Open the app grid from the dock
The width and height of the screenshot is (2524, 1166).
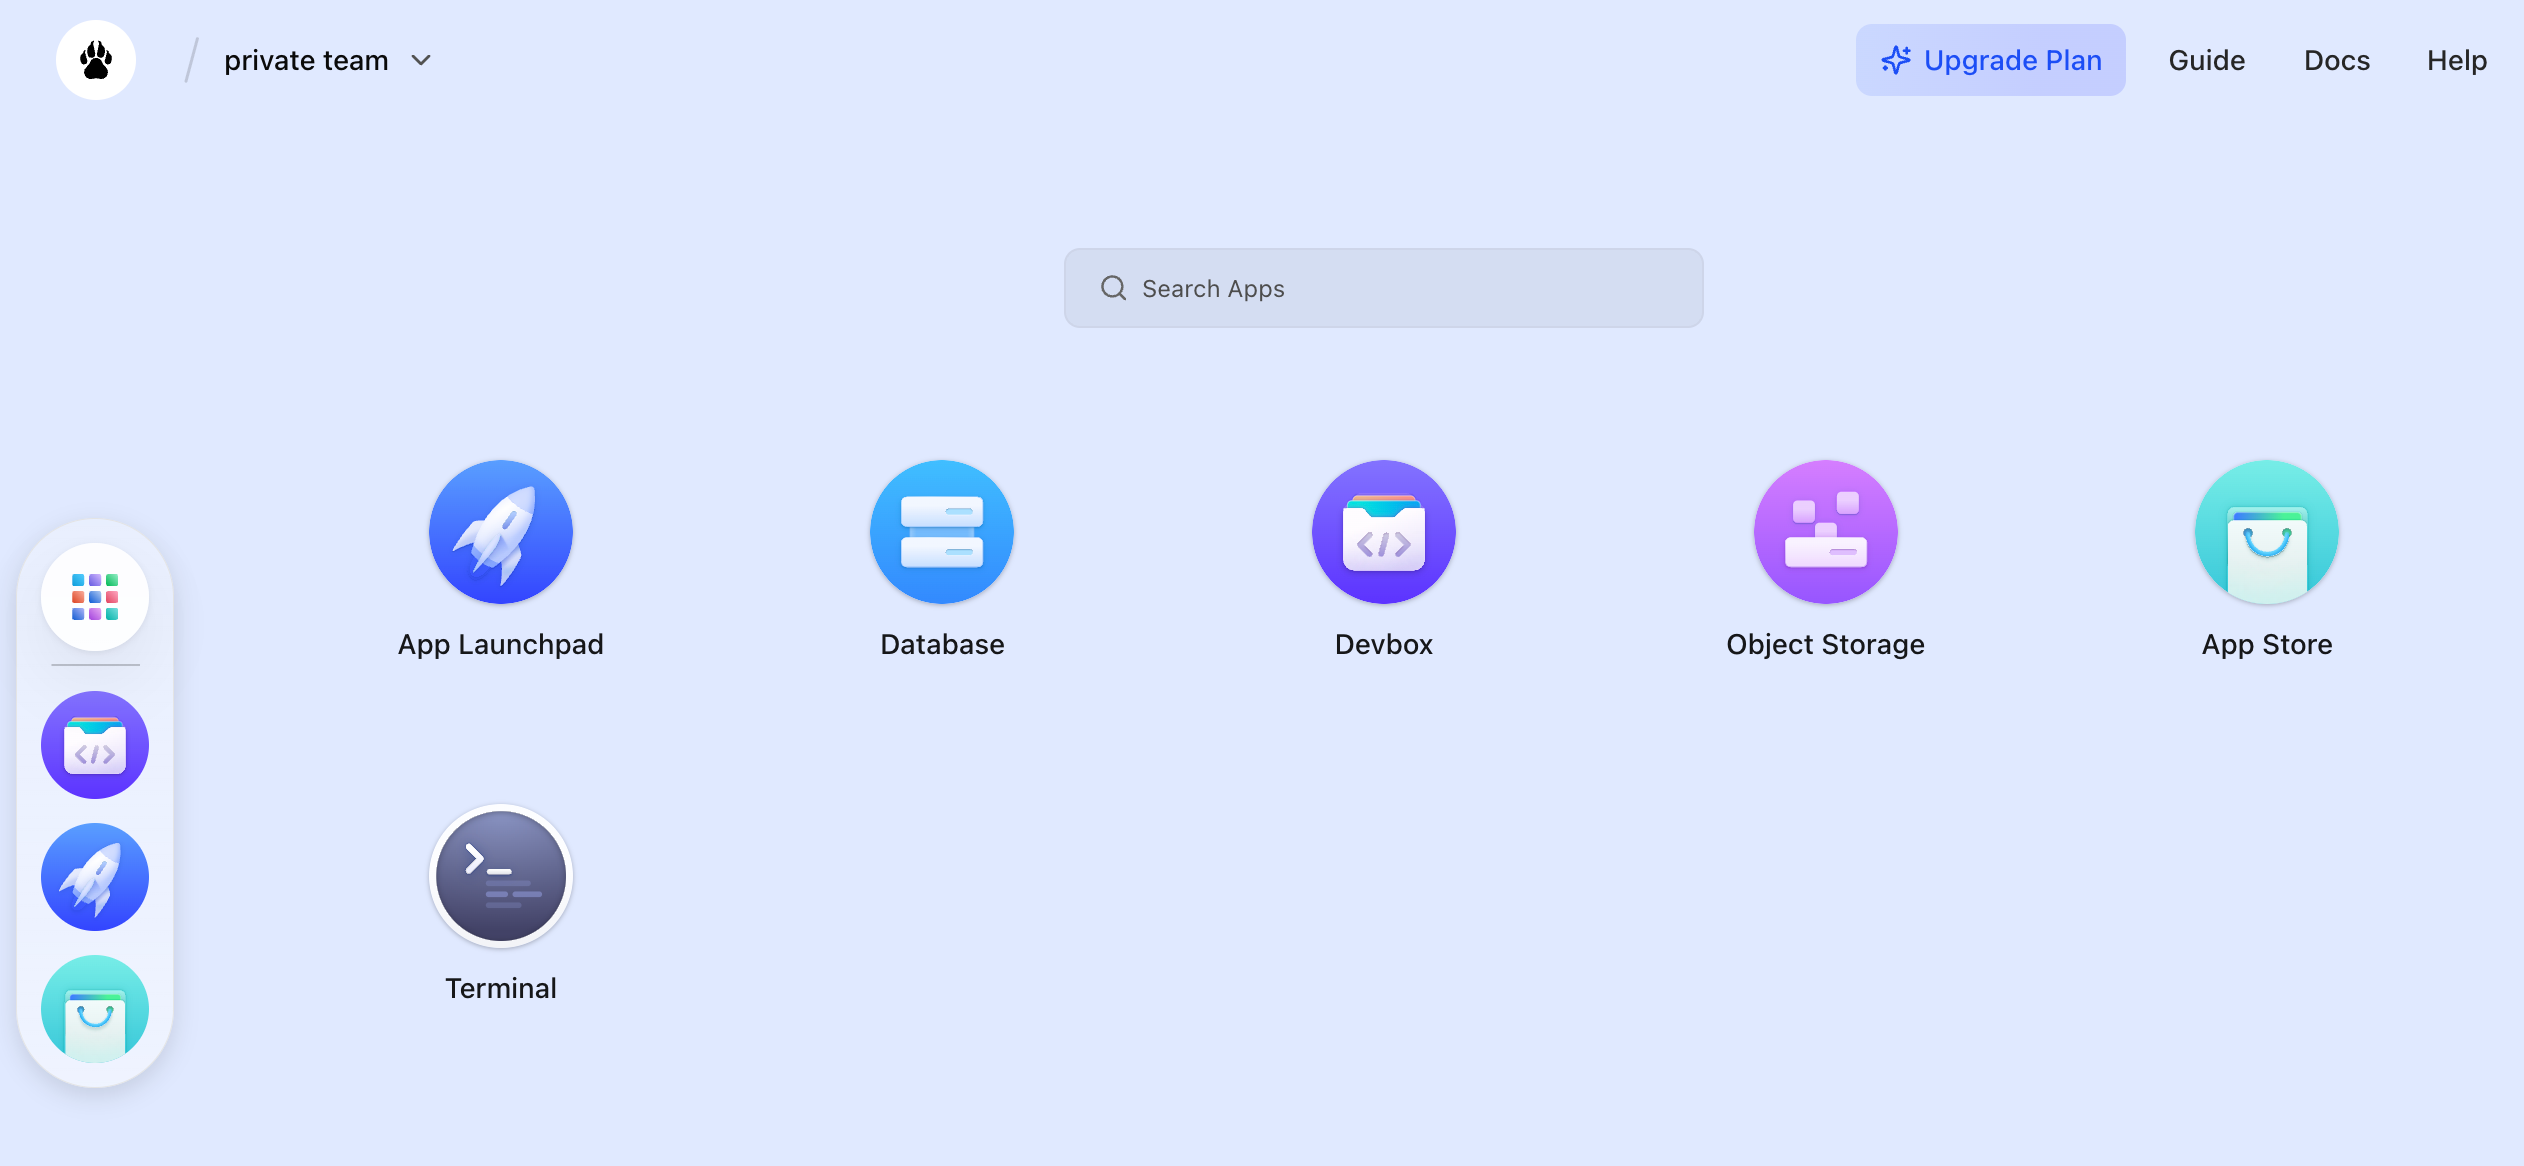[x=94, y=595]
